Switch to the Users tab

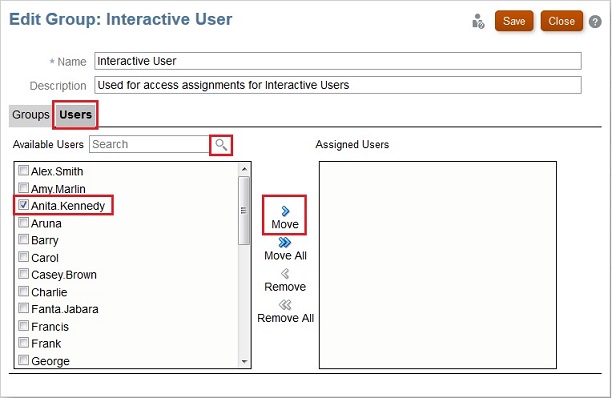(x=75, y=115)
